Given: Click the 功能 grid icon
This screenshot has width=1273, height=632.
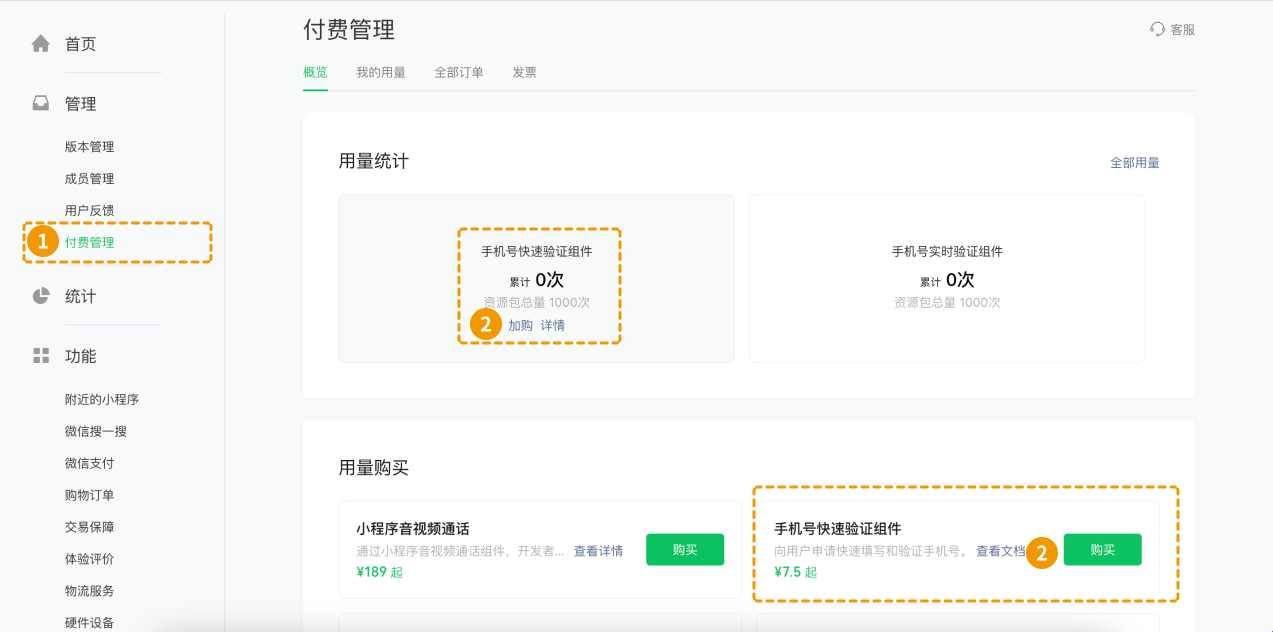Looking at the screenshot, I should (x=41, y=356).
